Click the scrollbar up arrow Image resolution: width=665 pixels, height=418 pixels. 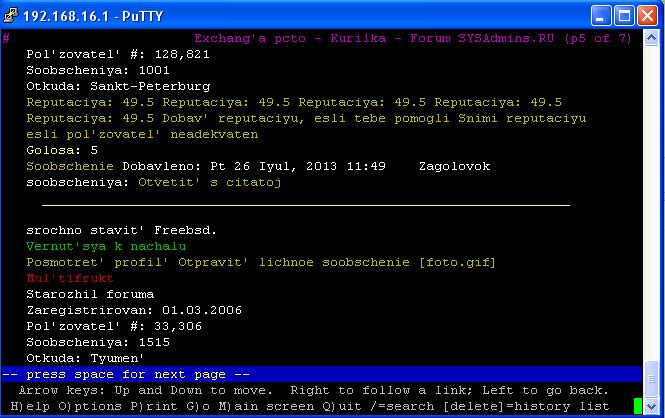click(x=651, y=38)
